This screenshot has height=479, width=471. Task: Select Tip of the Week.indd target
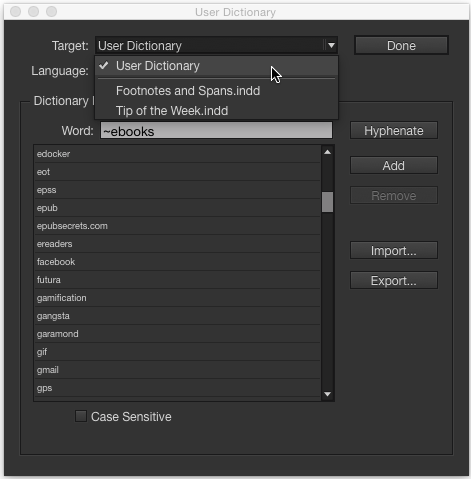coord(217,111)
